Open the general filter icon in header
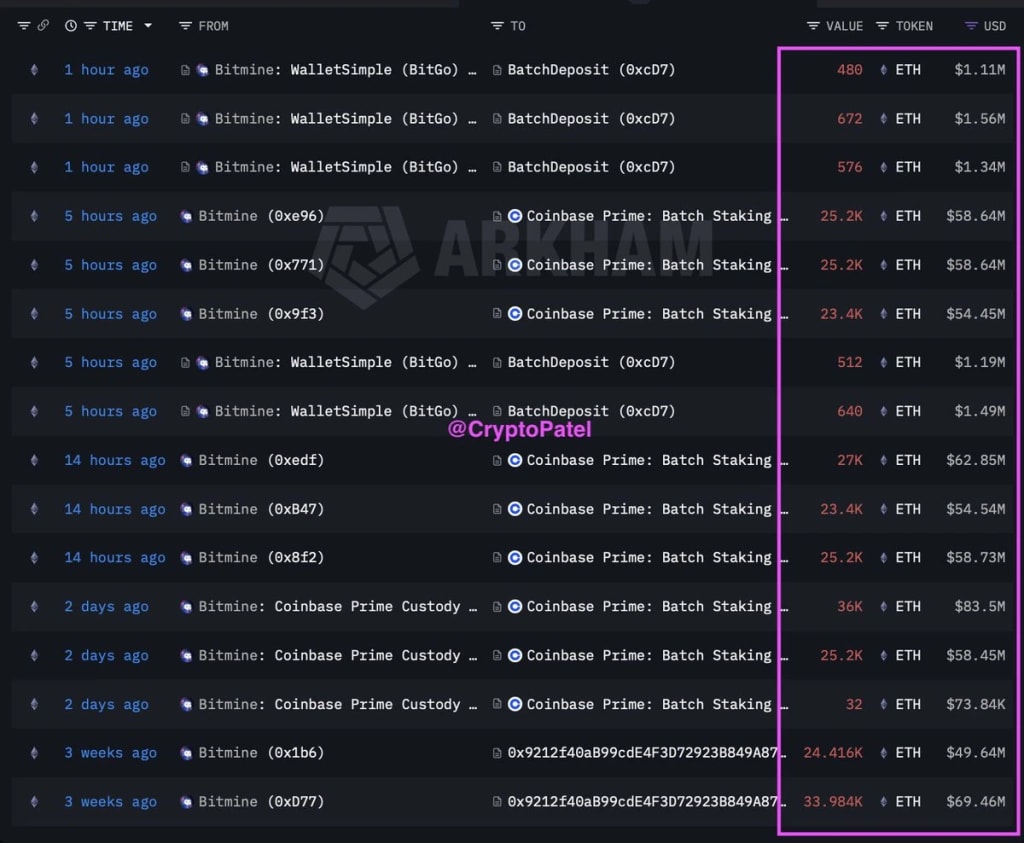The height and width of the screenshot is (843, 1024). [x=24, y=26]
